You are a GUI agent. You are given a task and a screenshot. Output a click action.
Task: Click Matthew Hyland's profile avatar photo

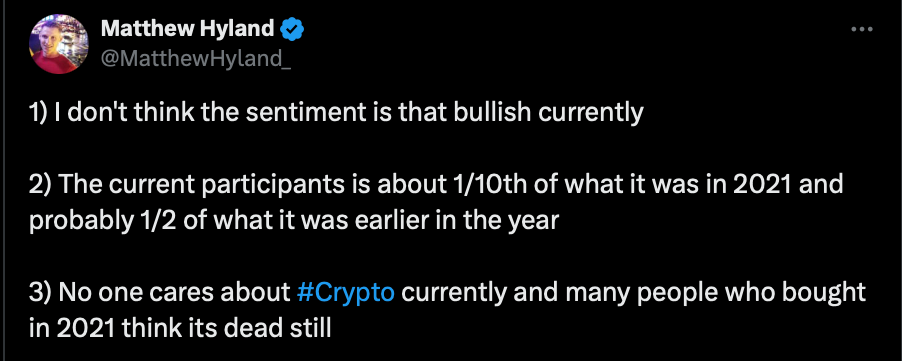[59, 44]
